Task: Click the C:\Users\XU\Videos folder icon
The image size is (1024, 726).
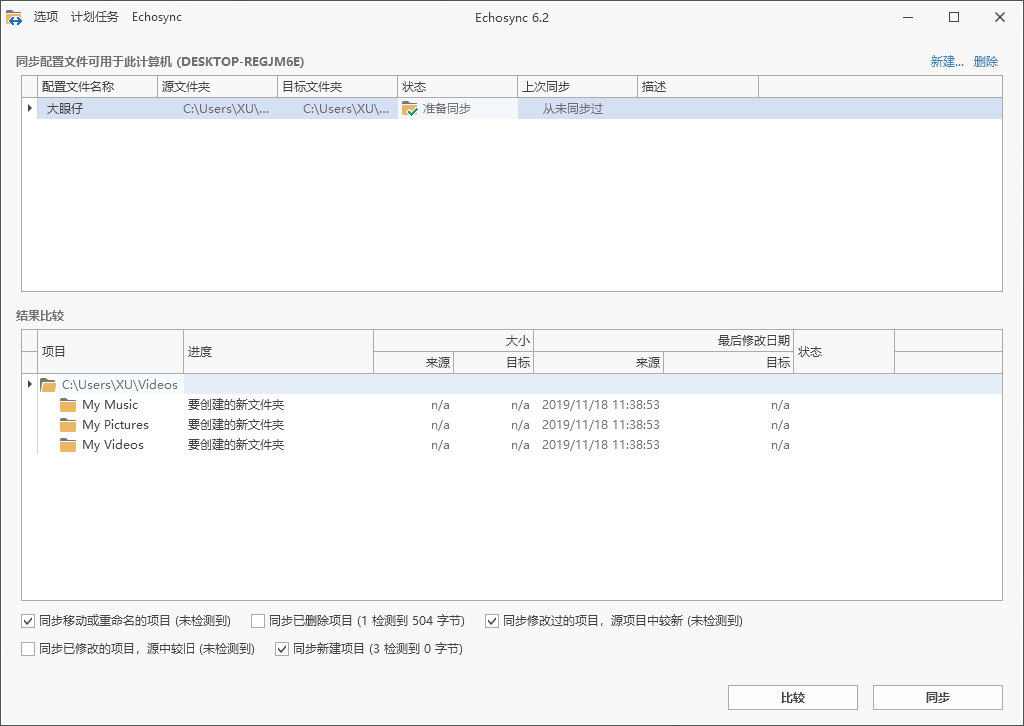Action: 47,384
